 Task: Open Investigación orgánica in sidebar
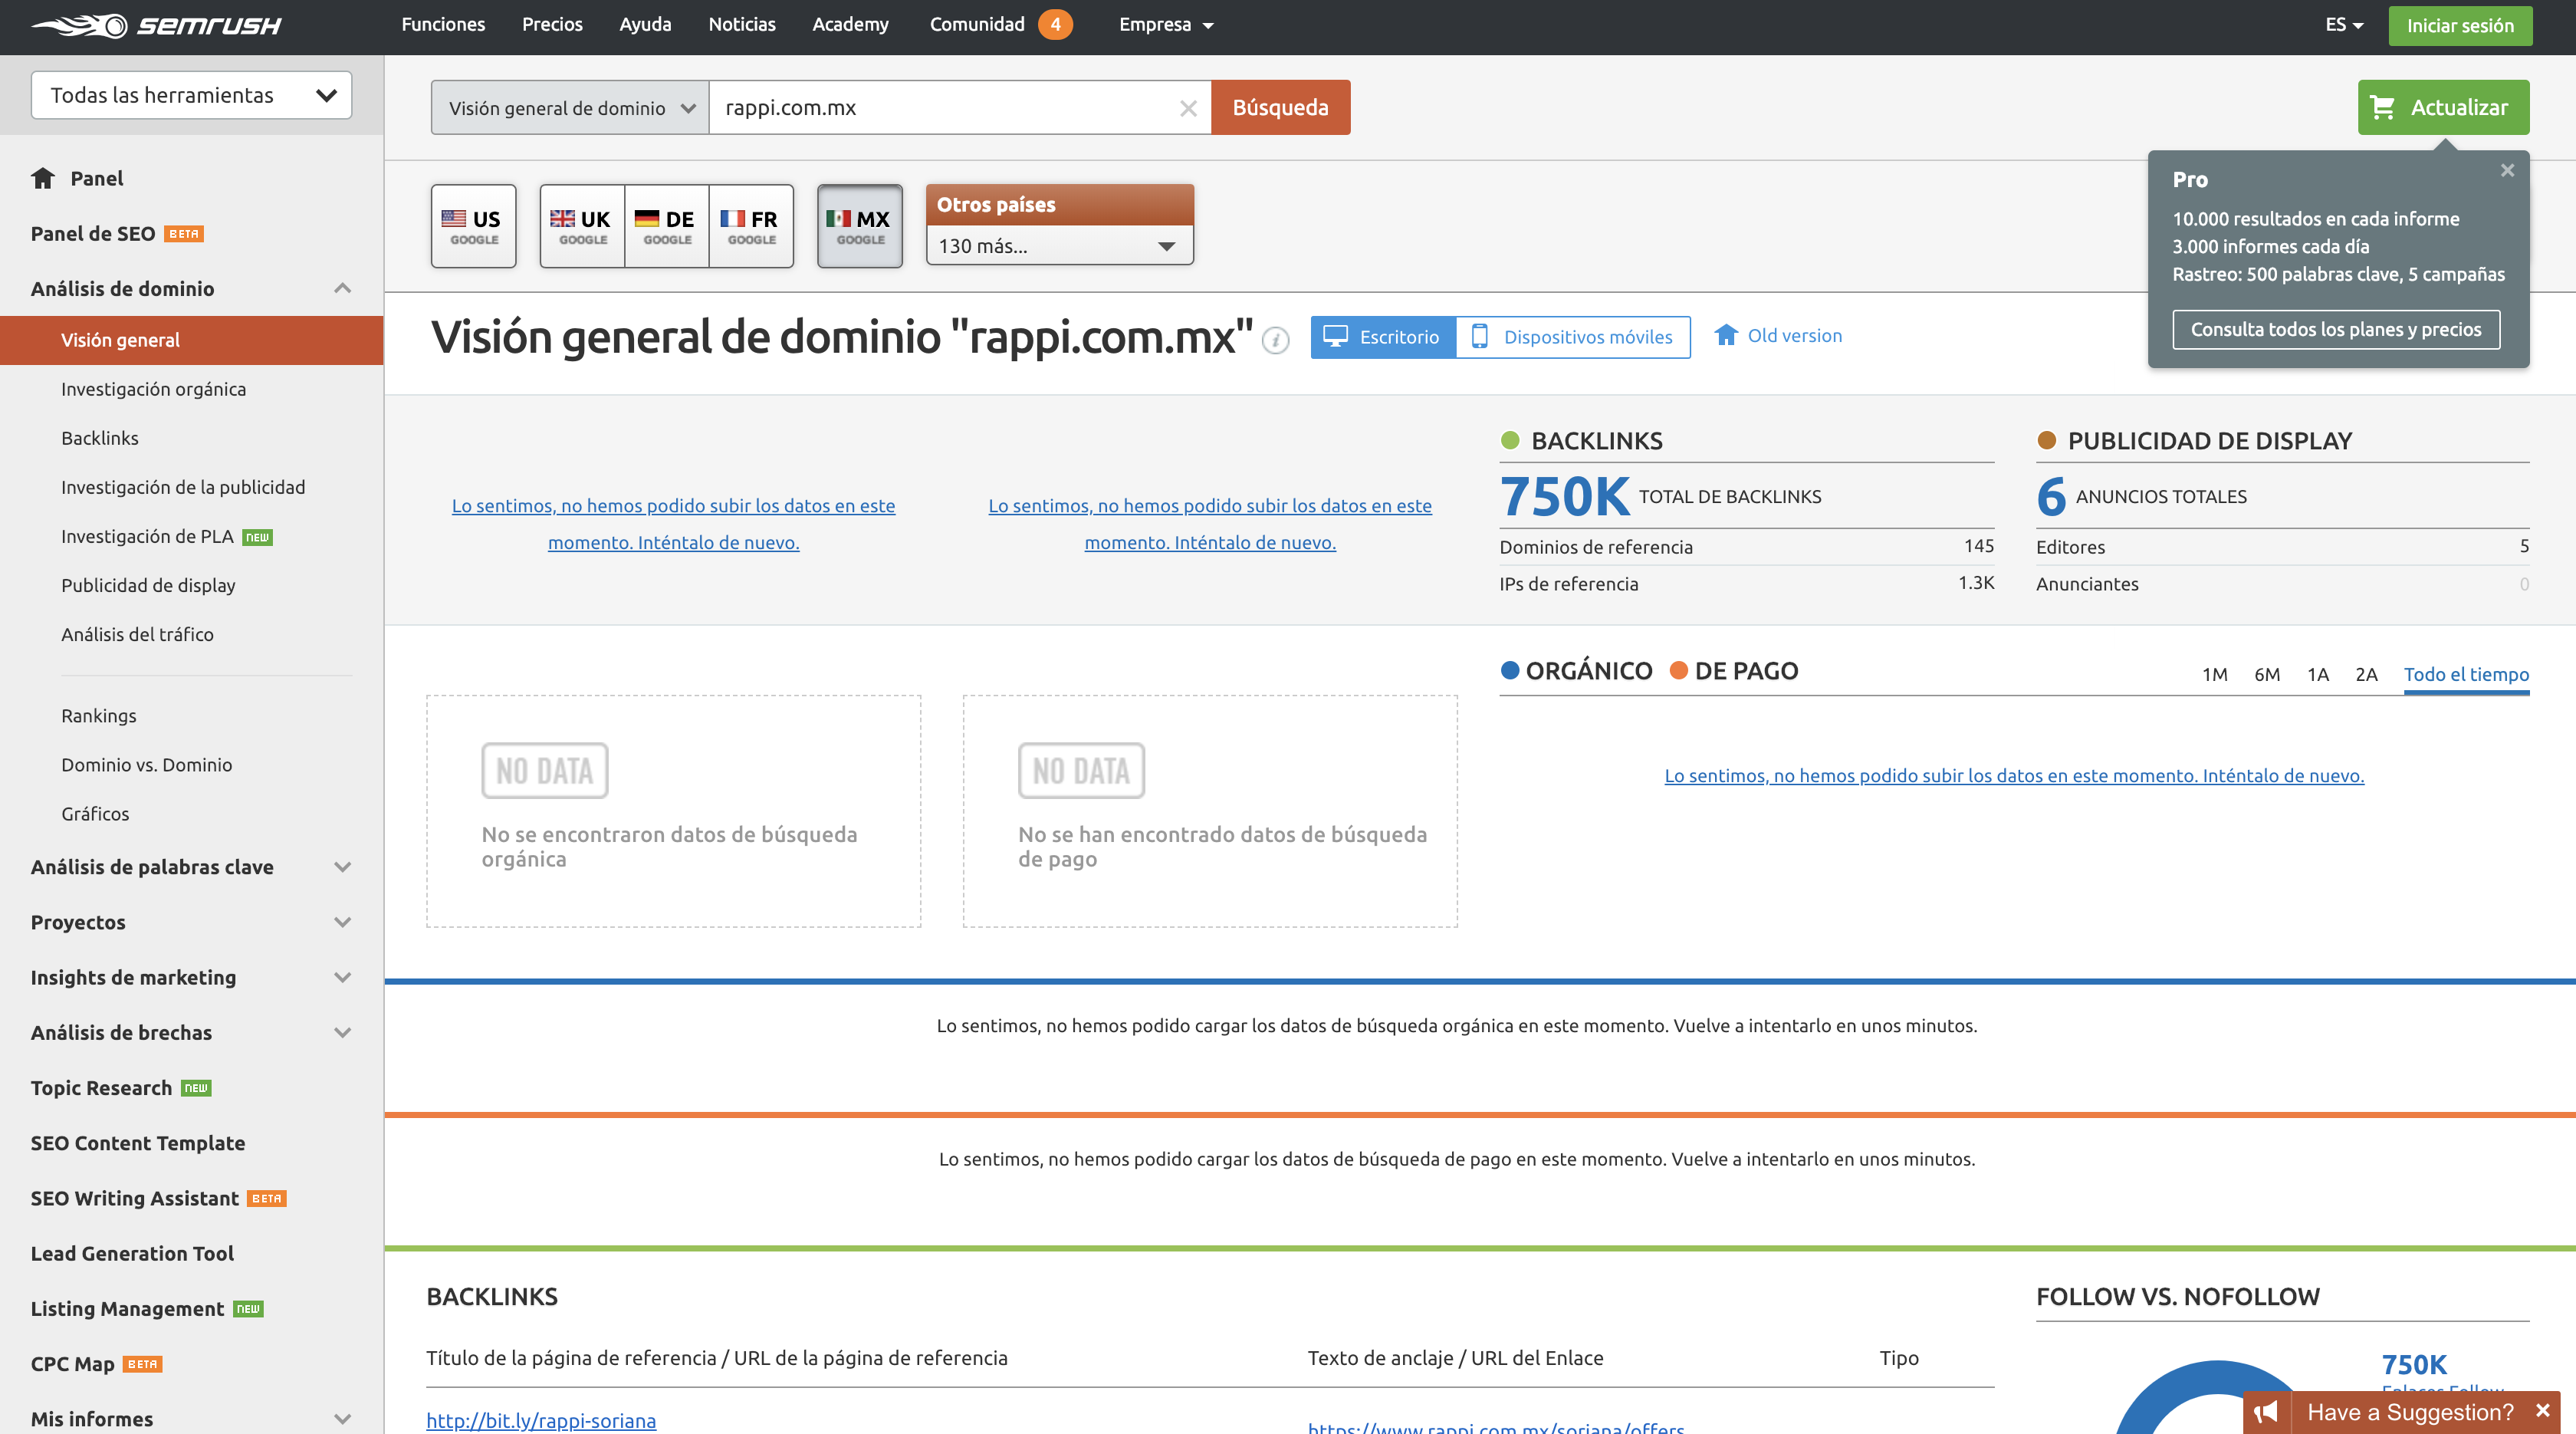[153, 389]
